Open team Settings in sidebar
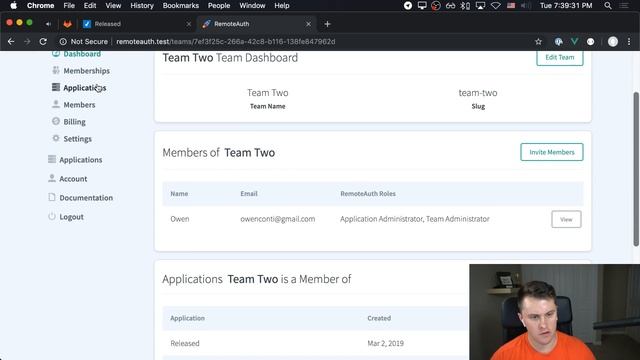Viewport: 640px width, 360px height. [x=78, y=139]
